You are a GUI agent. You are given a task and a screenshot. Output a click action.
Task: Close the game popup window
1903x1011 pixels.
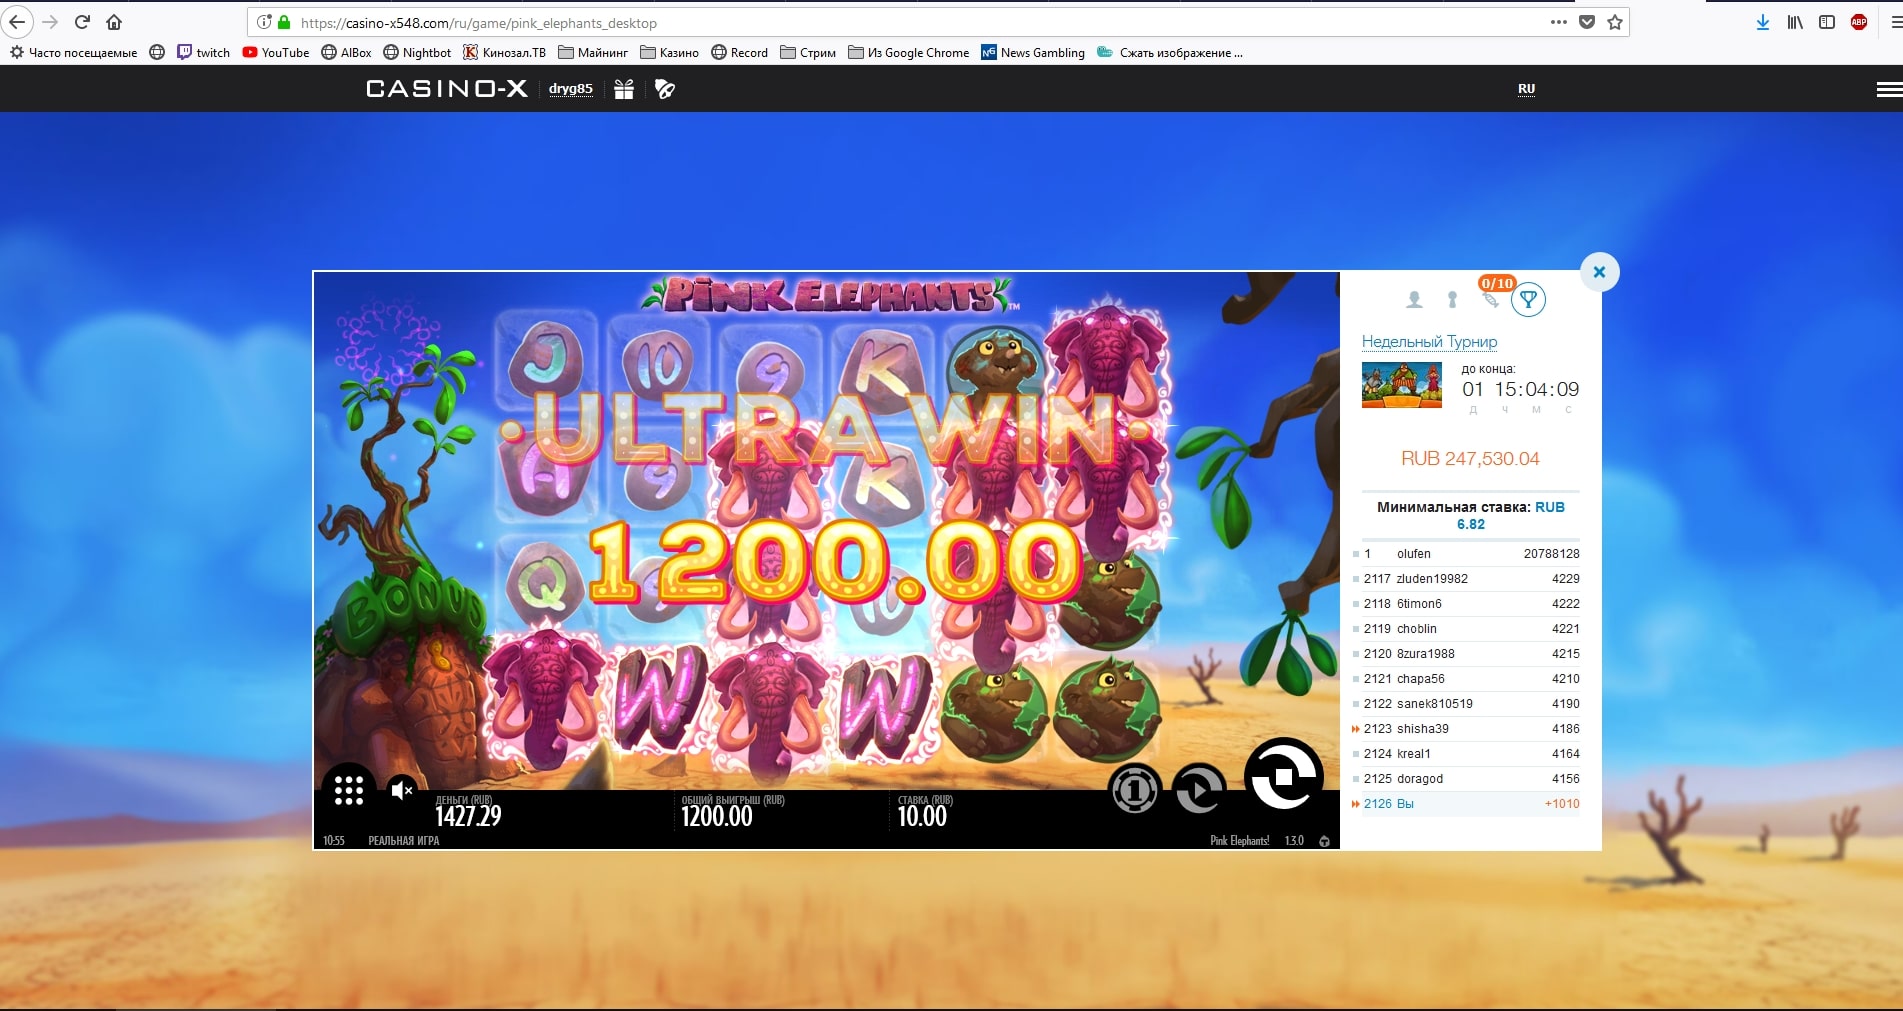point(1599,272)
